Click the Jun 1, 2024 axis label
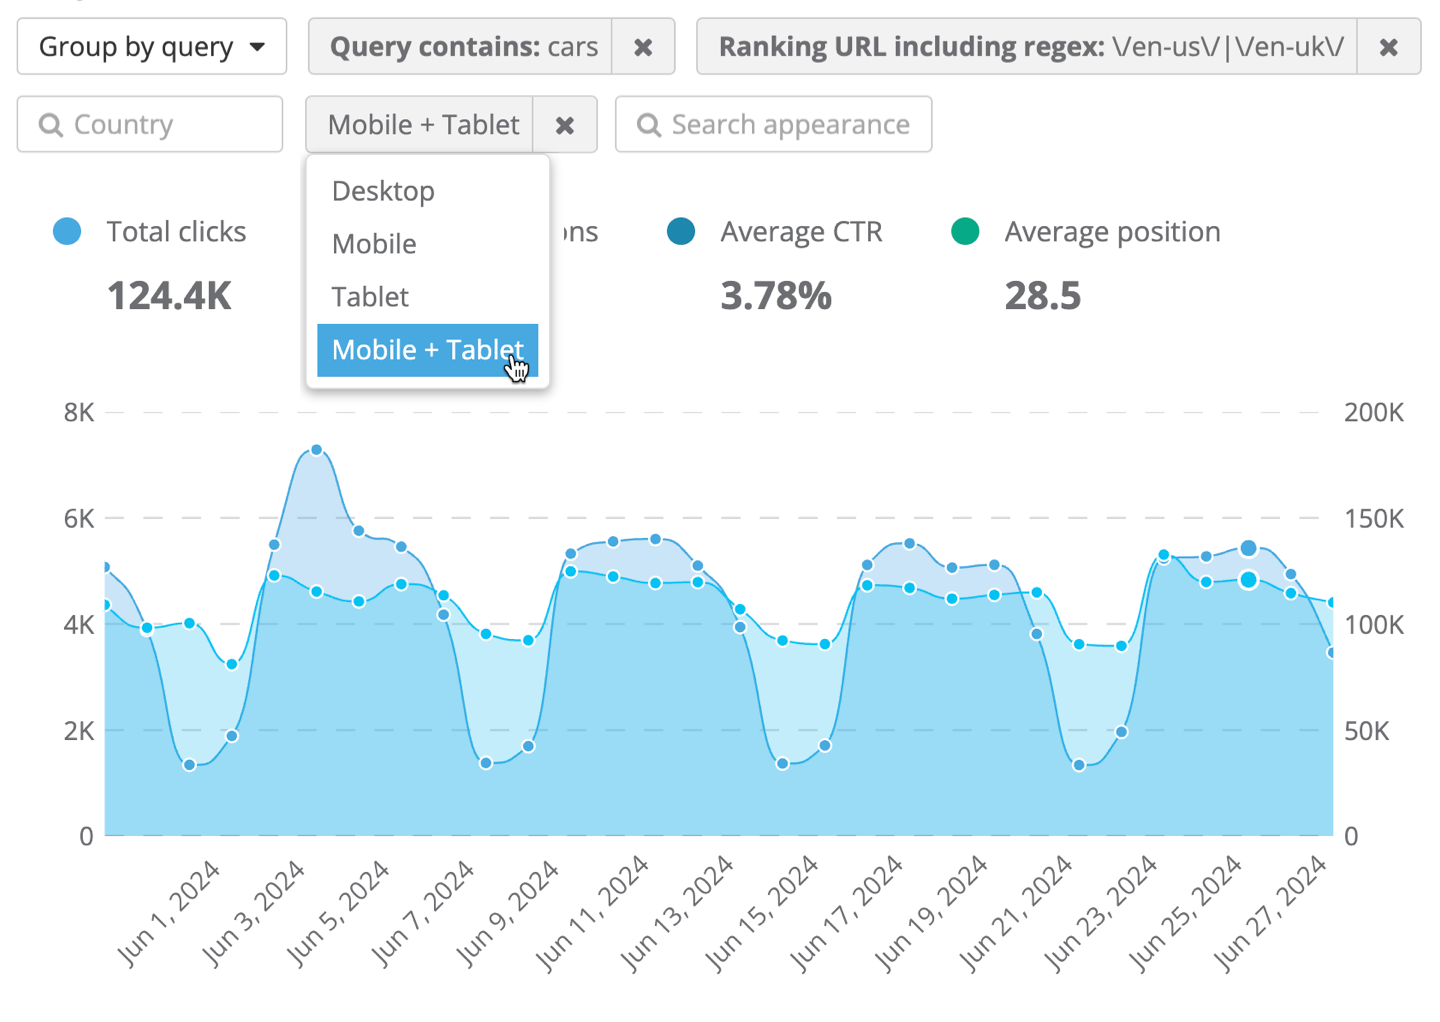The height and width of the screenshot is (1022, 1440). [x=170, y=913]
